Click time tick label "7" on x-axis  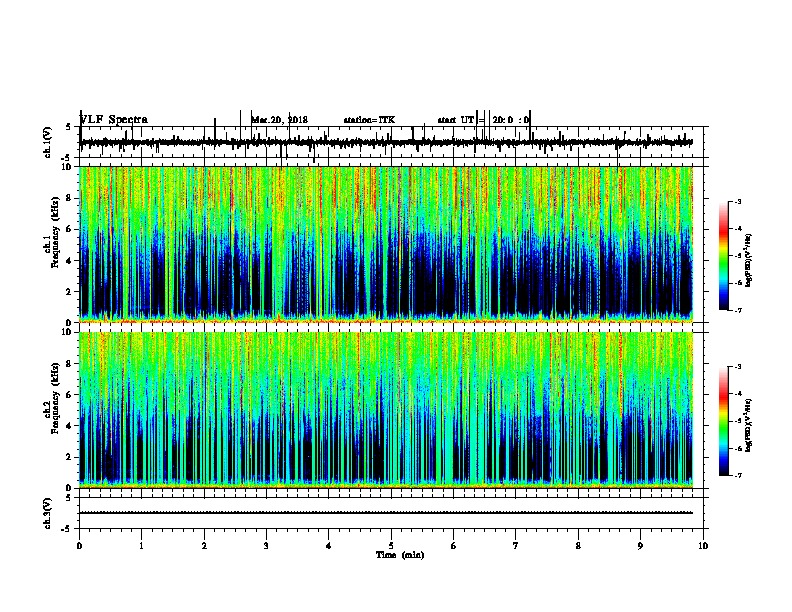[x=516, y=546]
